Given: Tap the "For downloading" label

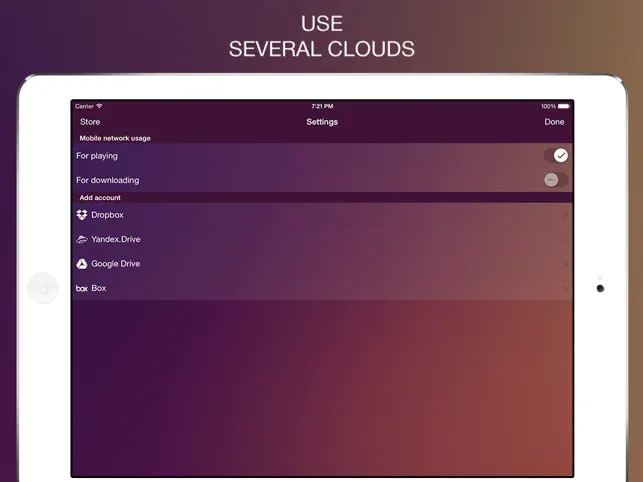Looking at the screenshot, I should 107,180.
